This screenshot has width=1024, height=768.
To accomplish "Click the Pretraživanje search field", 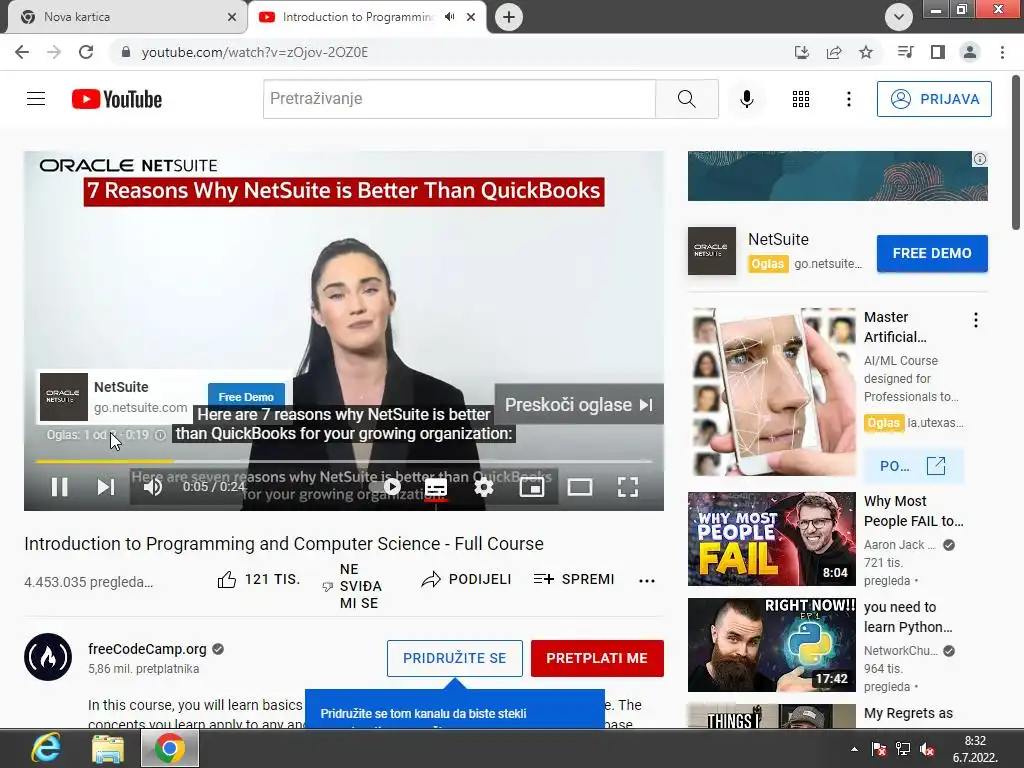I will click(459, 99).
